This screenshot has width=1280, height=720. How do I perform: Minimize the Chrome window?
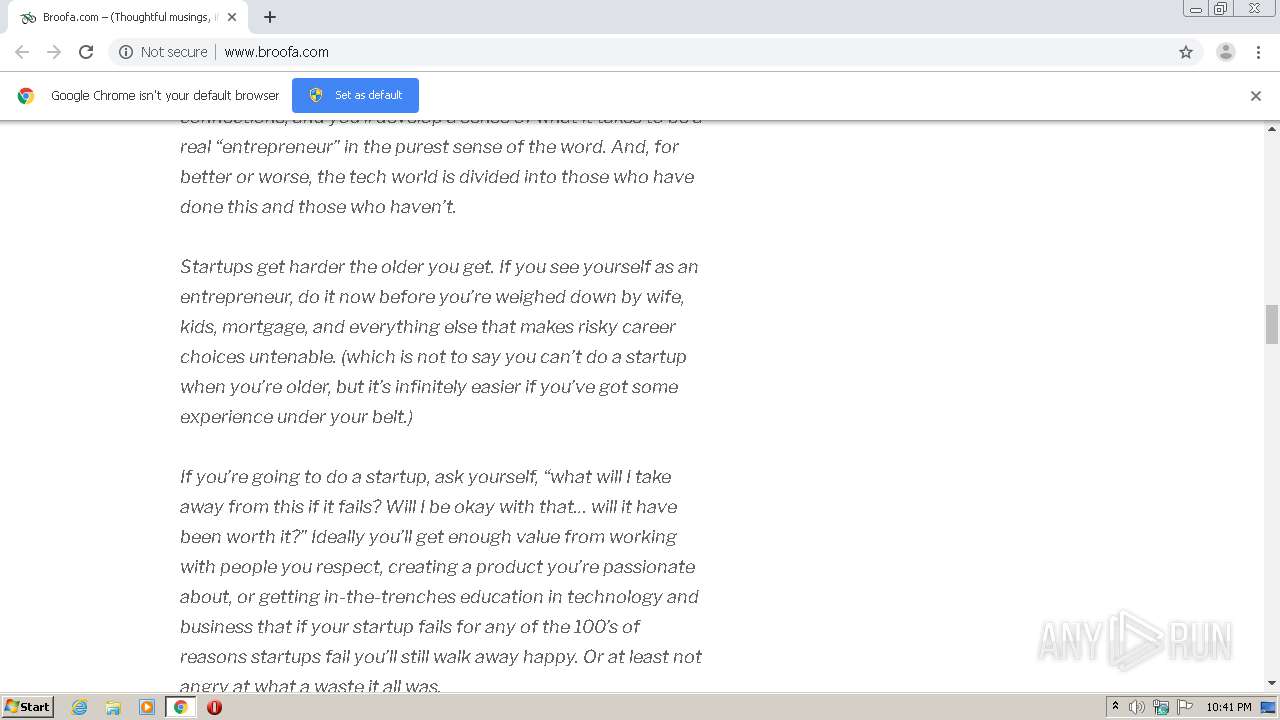tap(1196, 9)
